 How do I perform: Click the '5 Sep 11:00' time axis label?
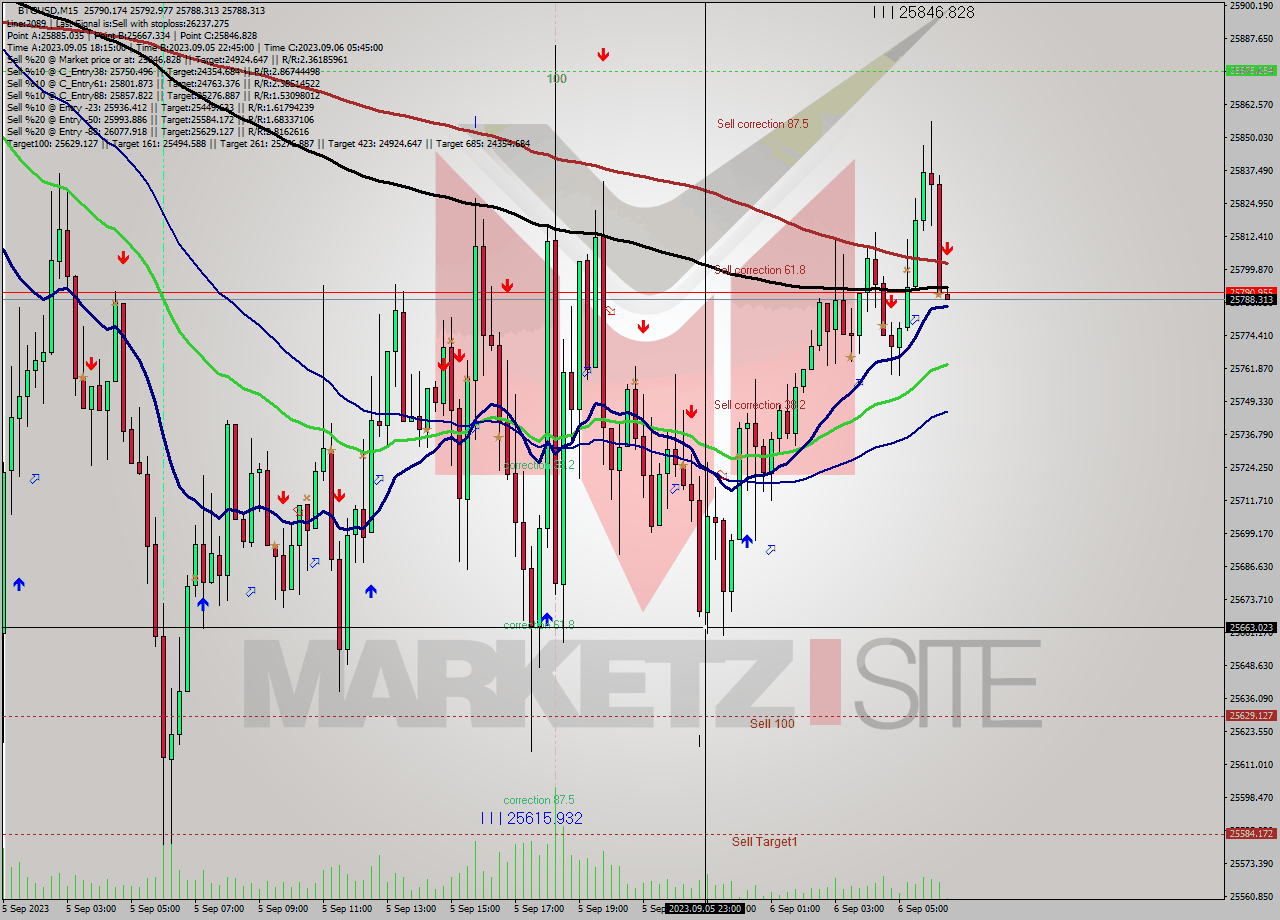coord(346,909)
